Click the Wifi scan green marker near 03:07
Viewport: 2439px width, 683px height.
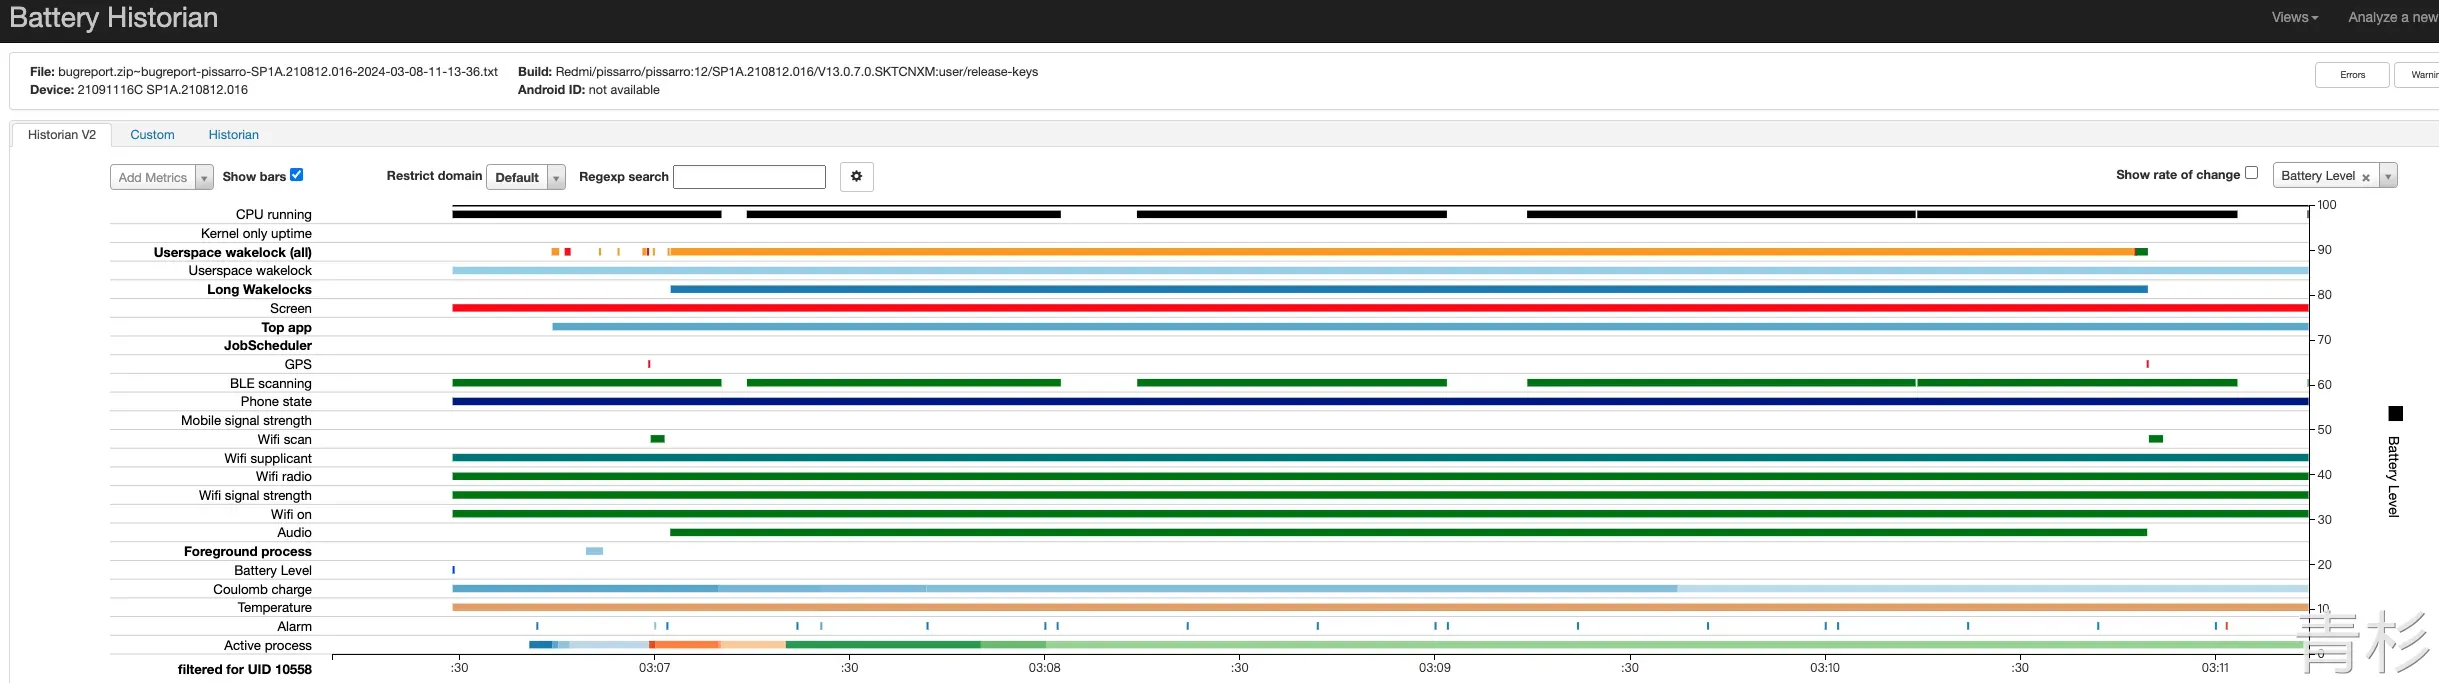(657, 439)
